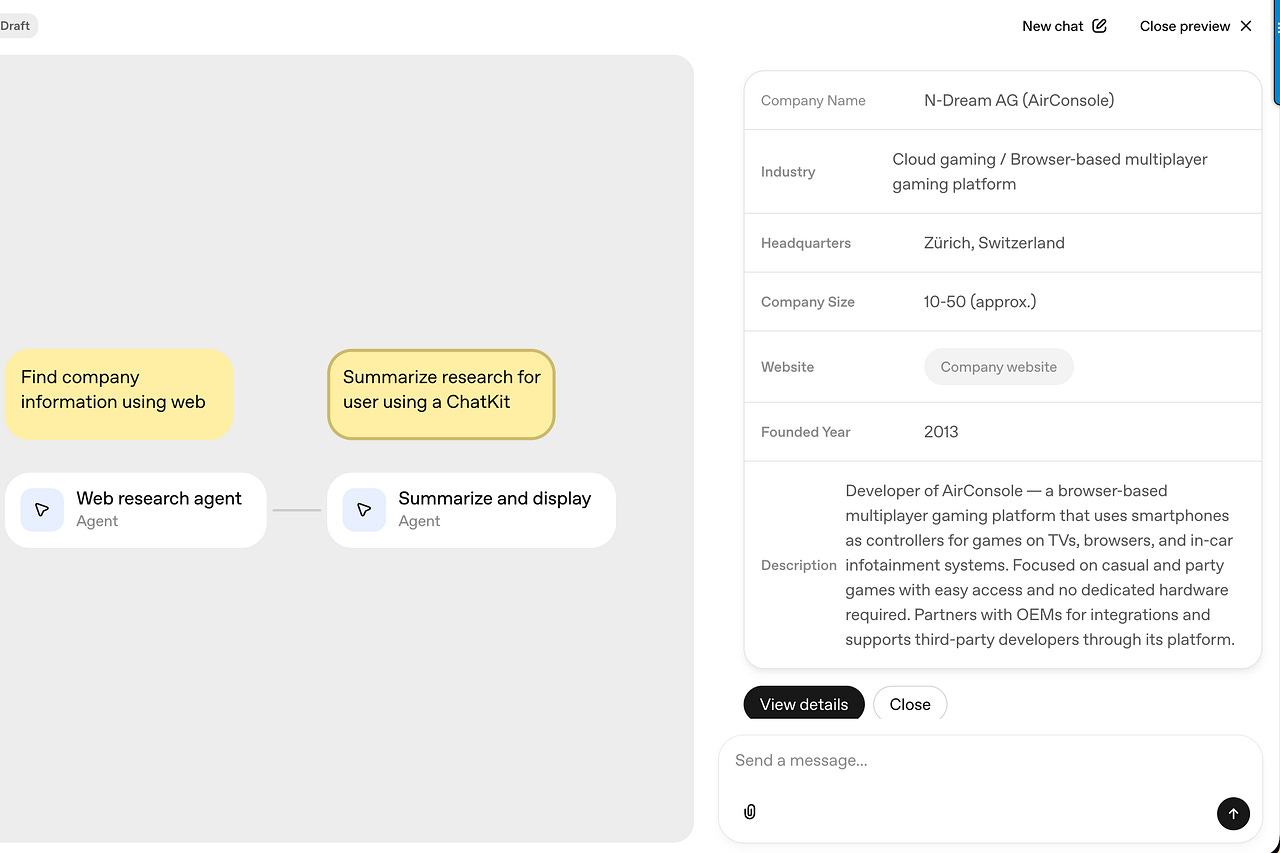Click the N-Dream AG (AirConsole) value
This screenshot has width=1280, height=853.
coord(1019,100)
